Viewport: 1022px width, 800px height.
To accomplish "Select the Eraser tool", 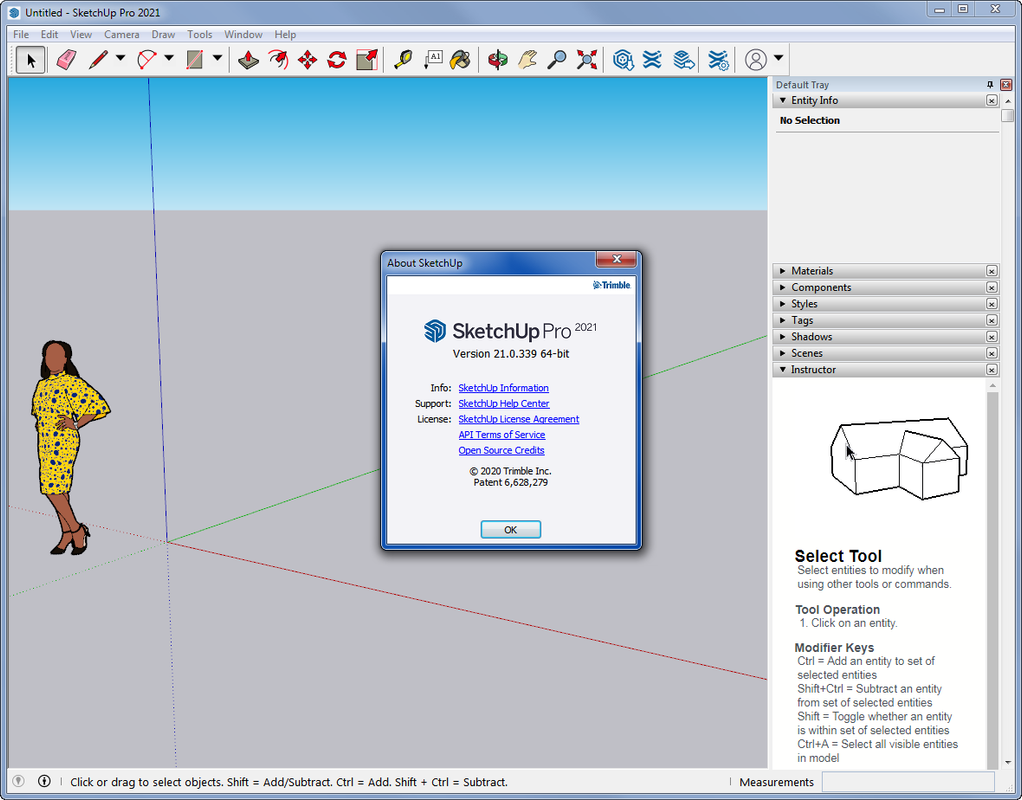I will tap(66, 60).
